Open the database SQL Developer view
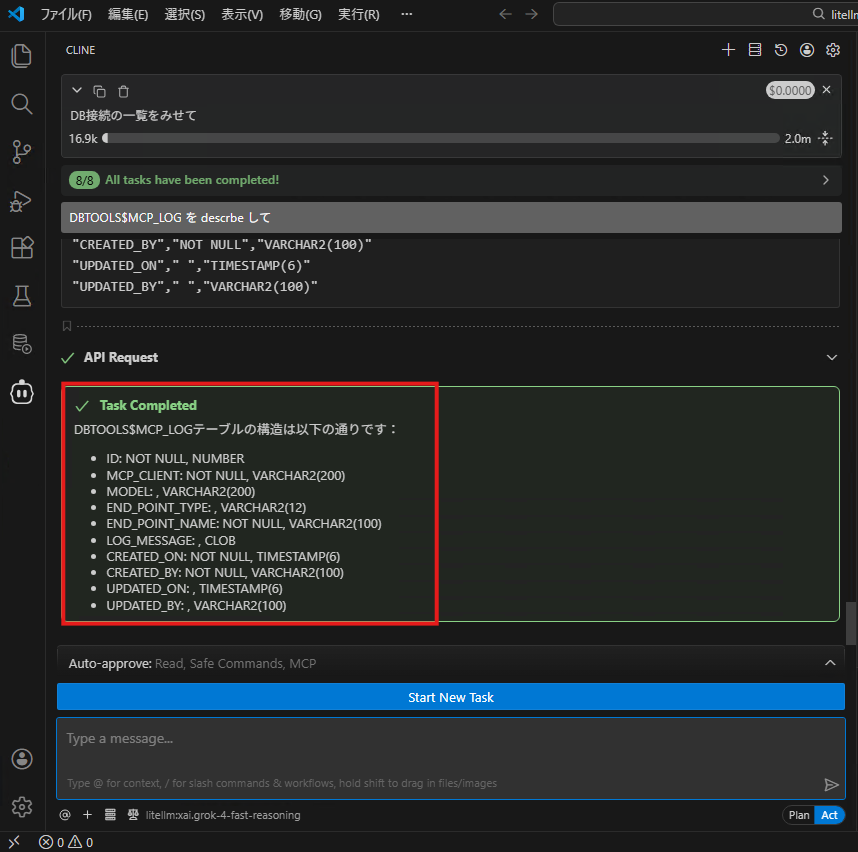 click(21, 344)
